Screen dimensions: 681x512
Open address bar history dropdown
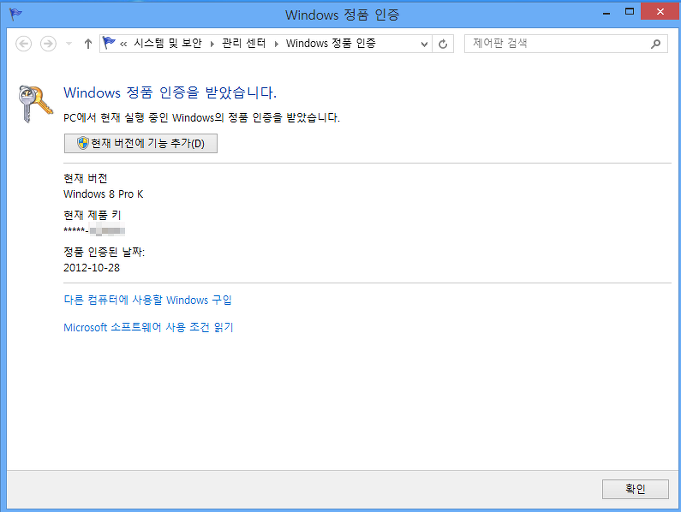click(424, 44)
